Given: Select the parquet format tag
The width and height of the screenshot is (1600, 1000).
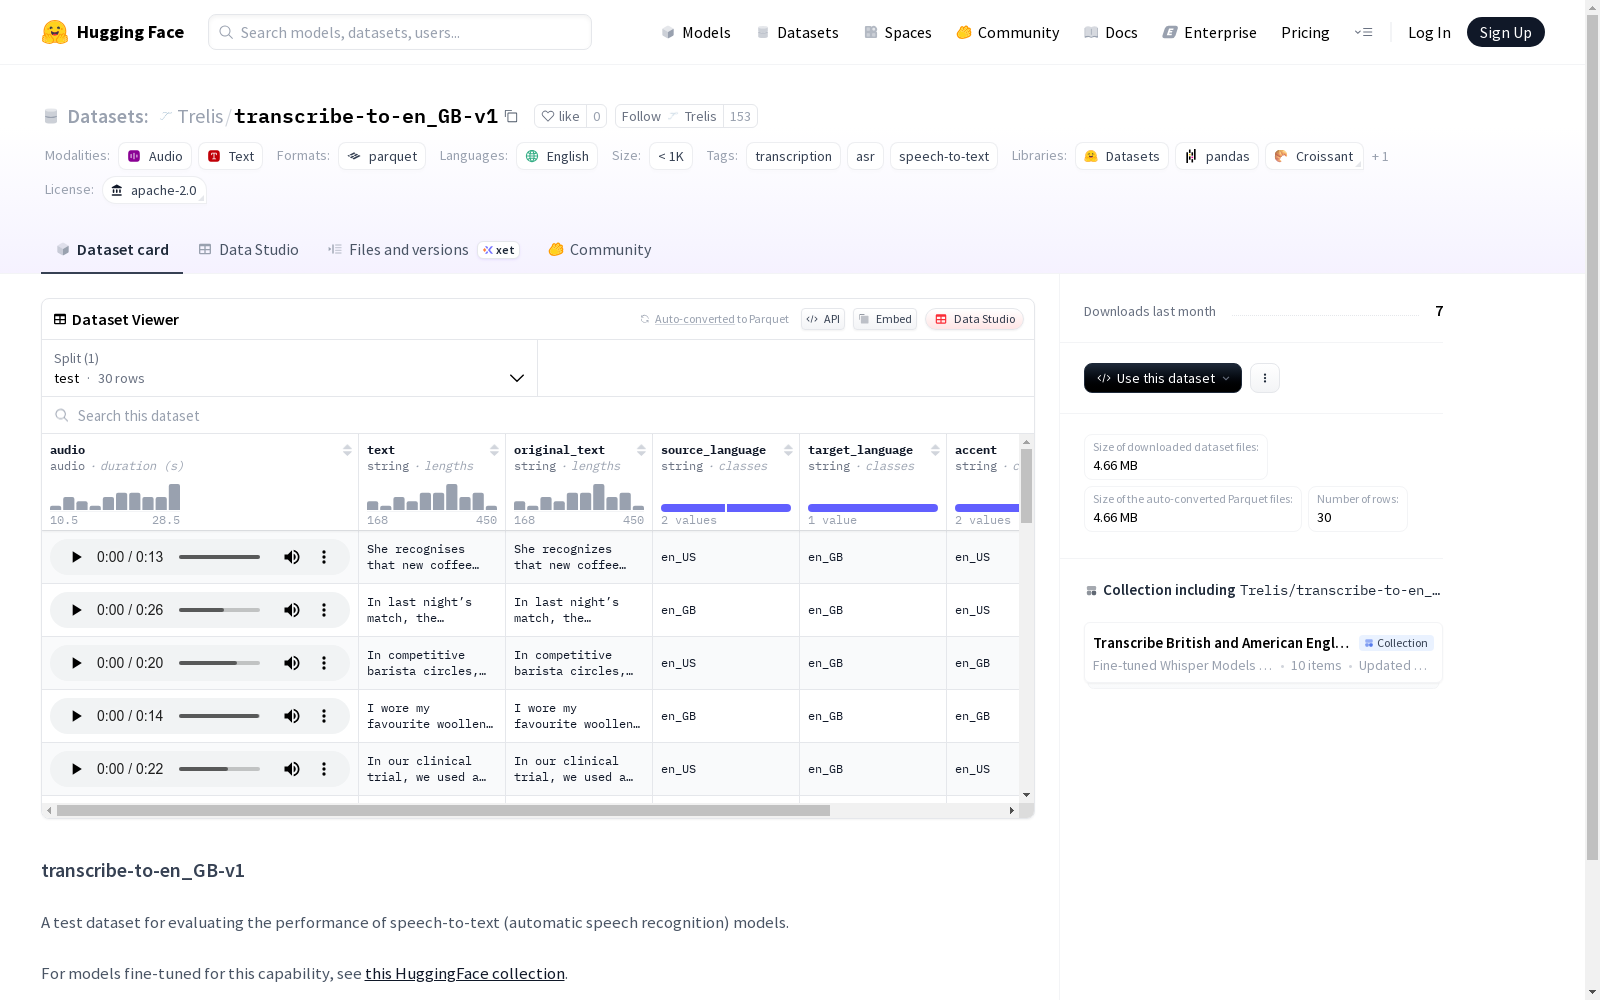Looking at the screenshot, I should point(382,156).
